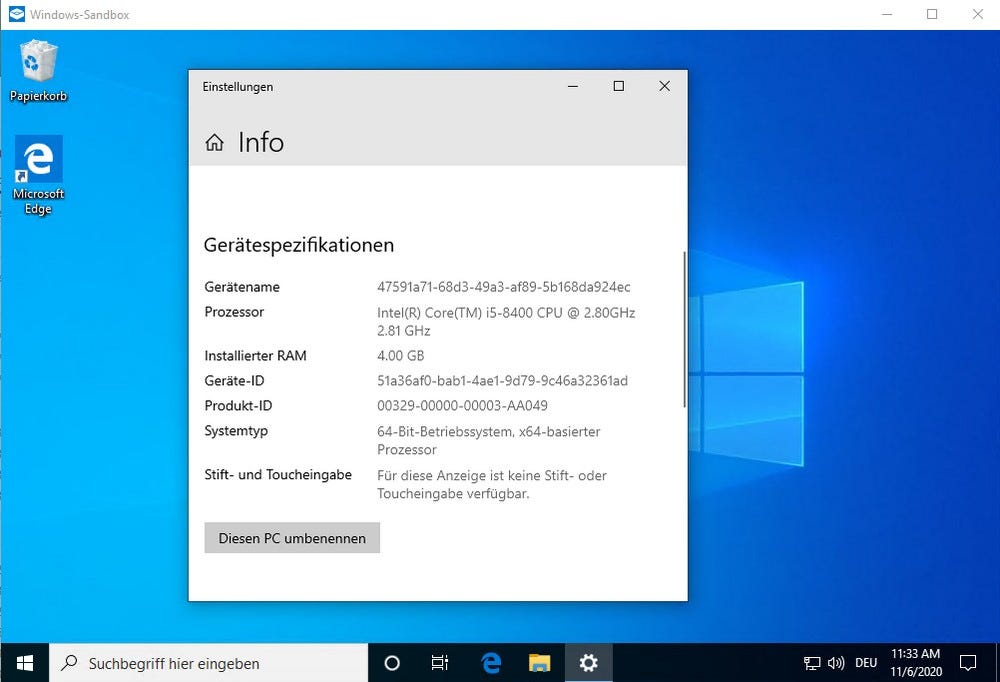Open the Papierkorb recycle bin icon
The image size is (1000, 682).
(x=38, y=70)
